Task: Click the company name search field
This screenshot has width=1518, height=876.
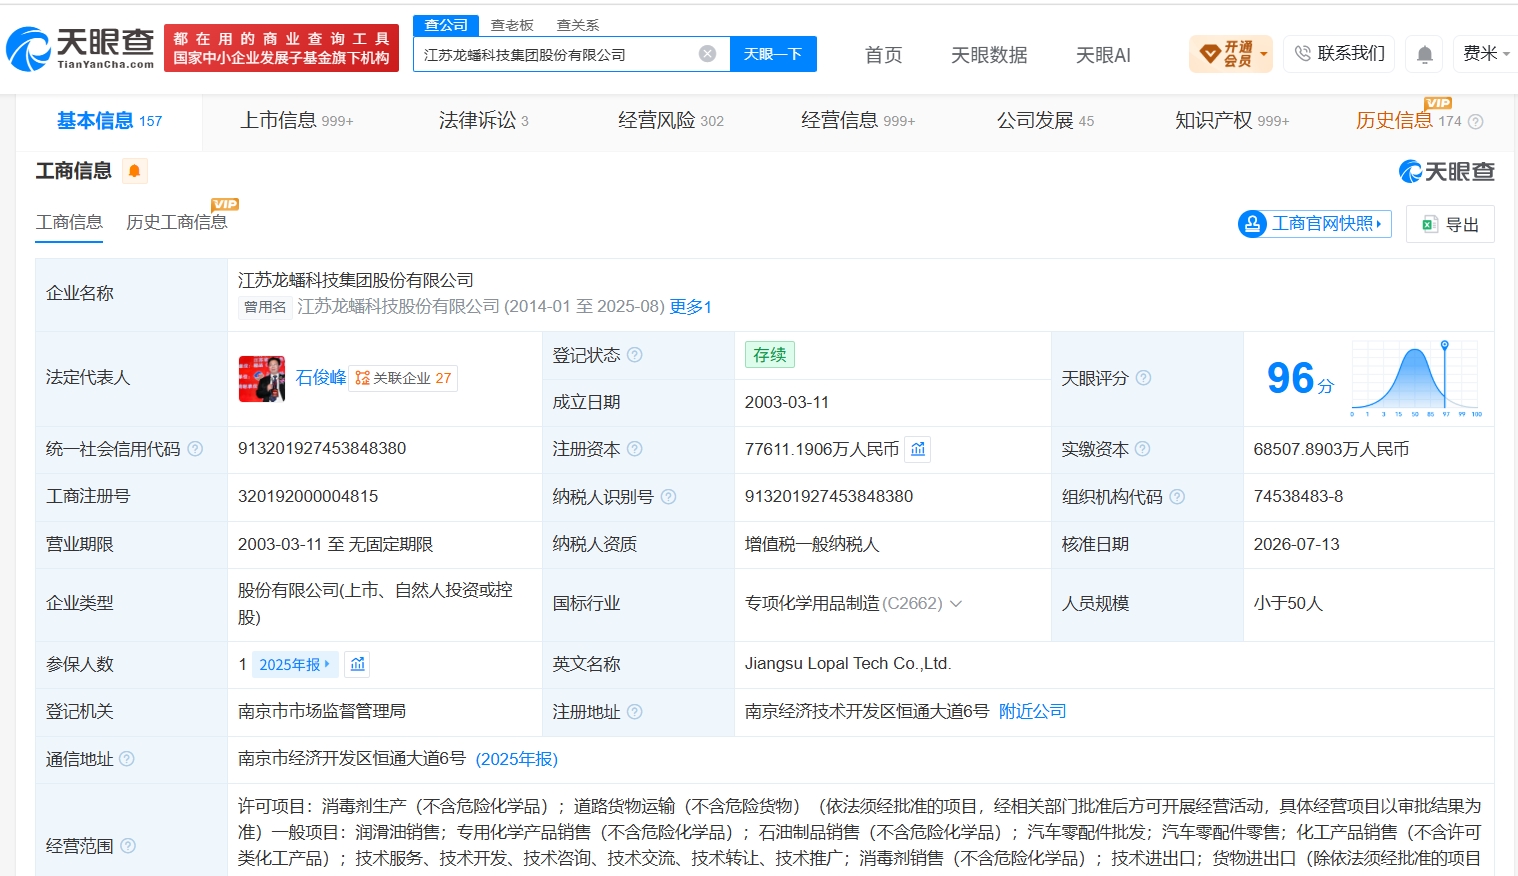Action: (x=556, y=54)
